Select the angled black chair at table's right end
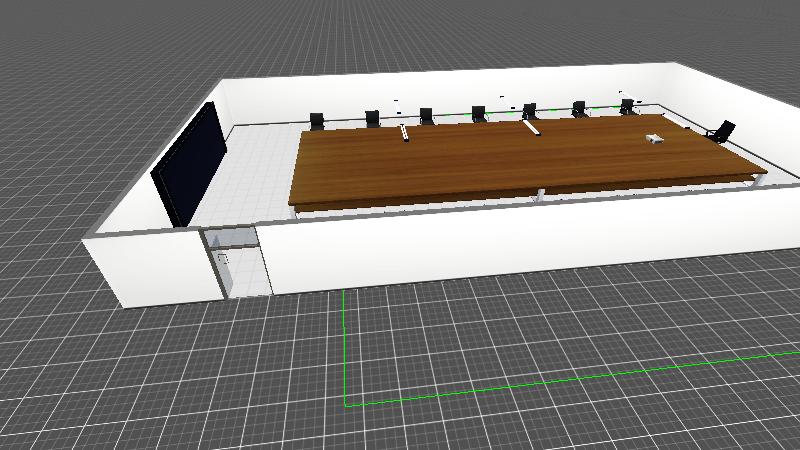 coord(721,131)
